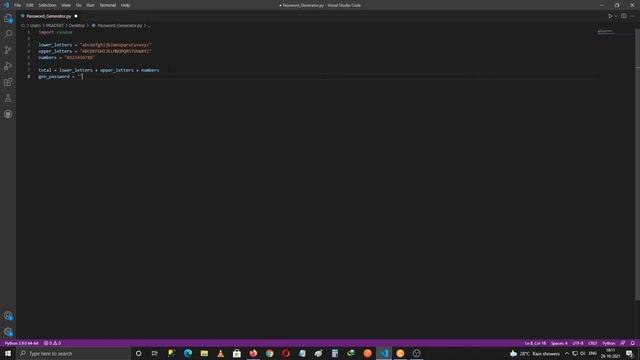Viewport: 640px width, 360px height.
Task: Click Ln 8, Col 18 position indicator
Action: (x=535, y=343)
